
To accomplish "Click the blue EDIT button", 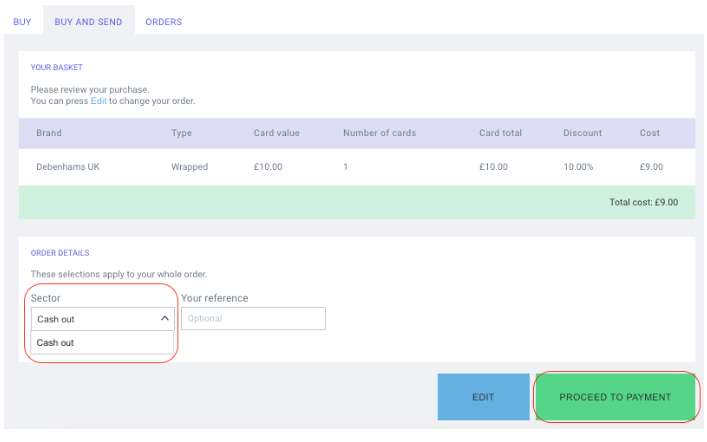I will click(x=483, y=397).
